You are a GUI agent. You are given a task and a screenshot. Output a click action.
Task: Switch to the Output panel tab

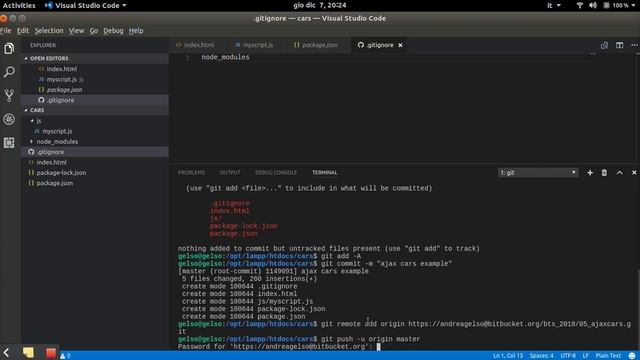(230, 173)
